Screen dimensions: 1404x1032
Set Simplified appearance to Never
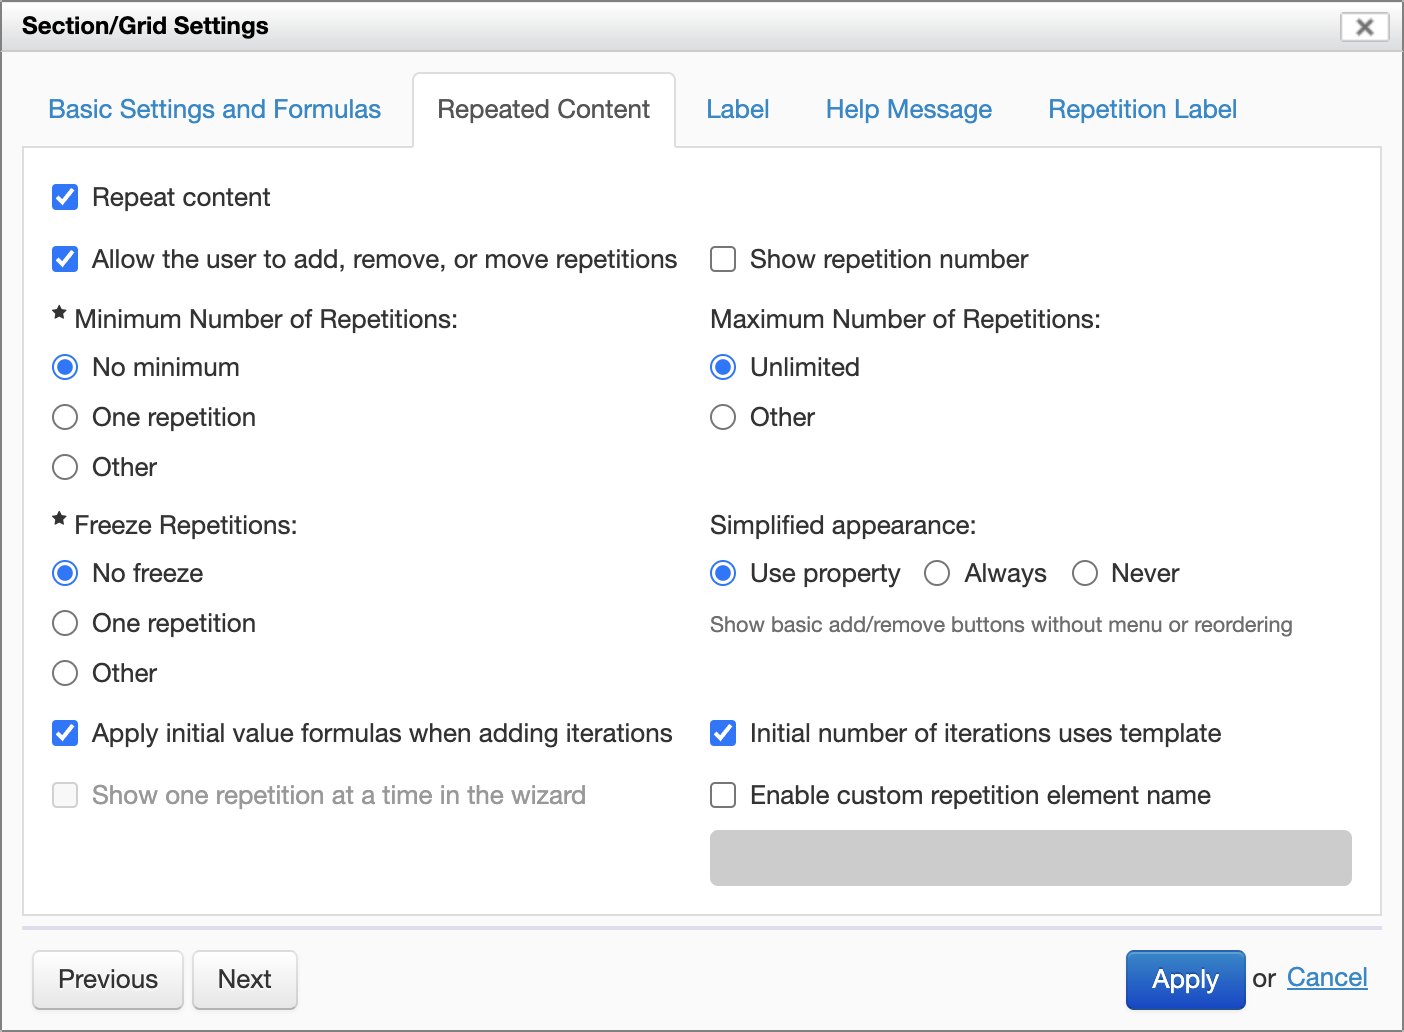(1085, 573)
